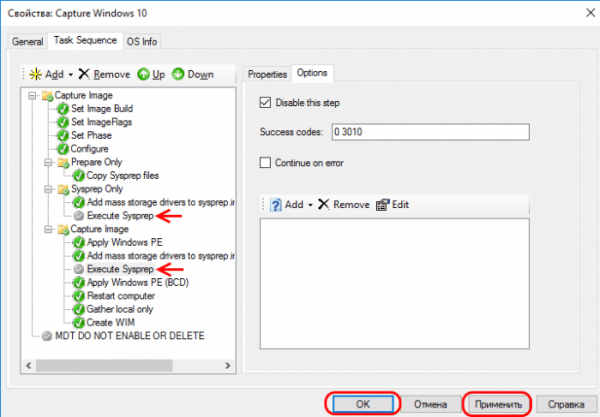600x417 pixels.
Task: Click green check icon of Gather local only
Action: click(78, 309)
